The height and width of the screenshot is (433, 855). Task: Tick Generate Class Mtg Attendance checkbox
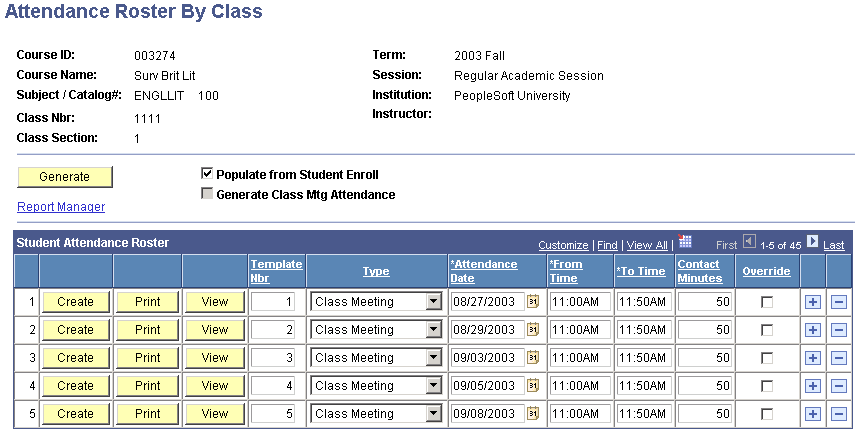pyautogui.click(x=207, y=194)
